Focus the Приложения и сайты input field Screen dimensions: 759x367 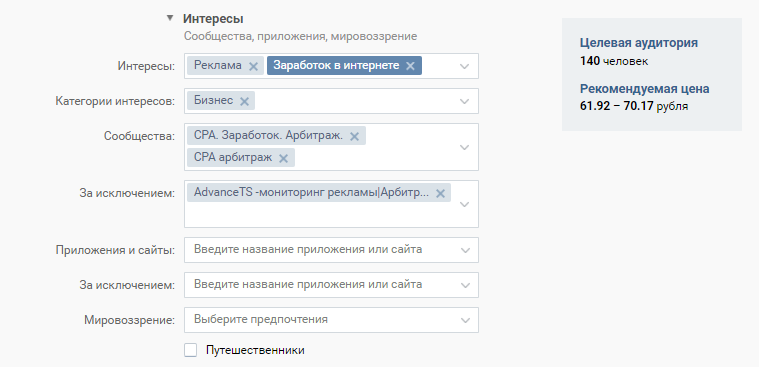(331, 250)
